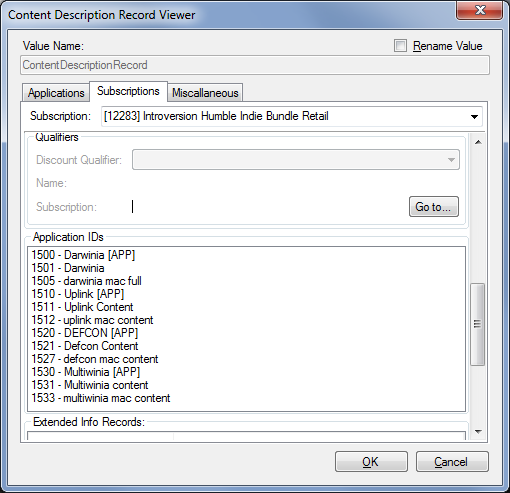Confirm with the OK button

[371, 462]
